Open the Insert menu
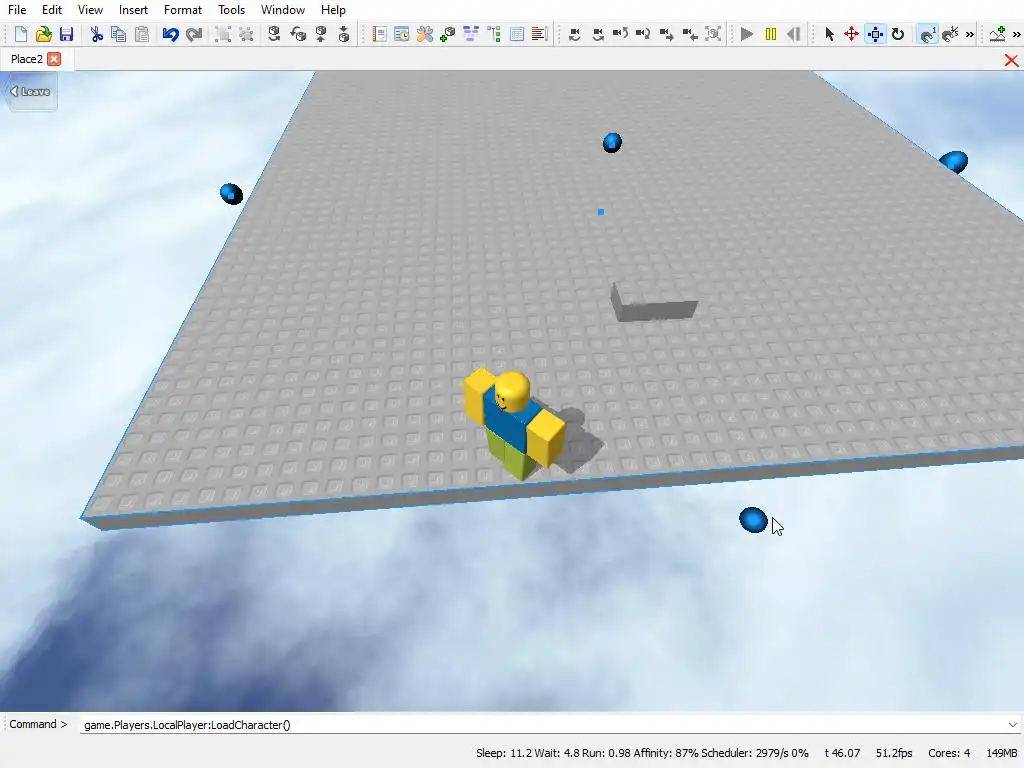1024x768 pixels. click(133, 10)
